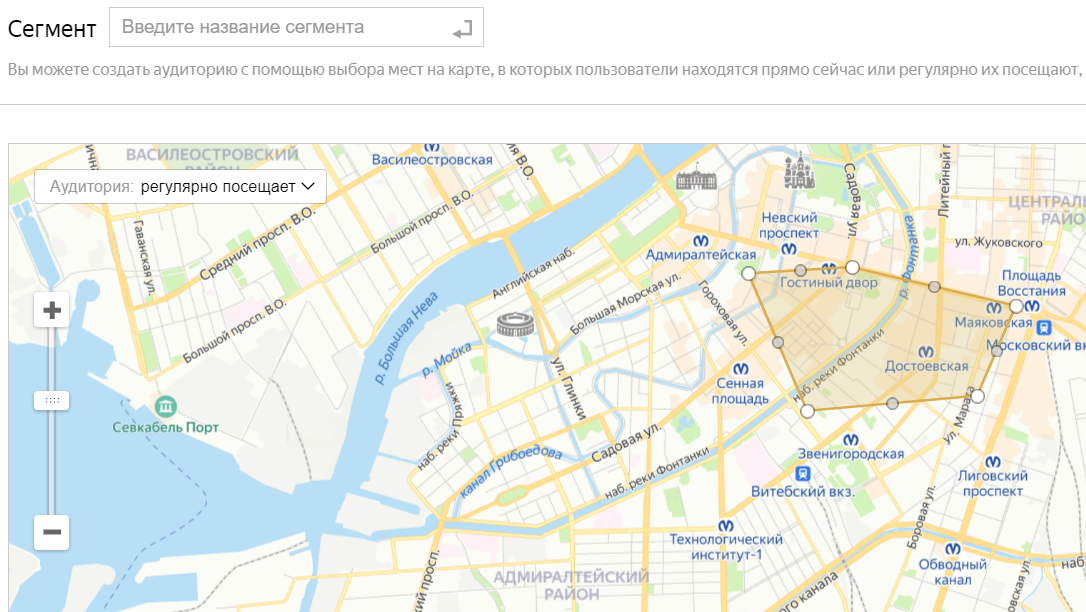Click the Витебский вкз. train station icon
The height and width of the screenshot is (612, 1086).
click(803, 474)
